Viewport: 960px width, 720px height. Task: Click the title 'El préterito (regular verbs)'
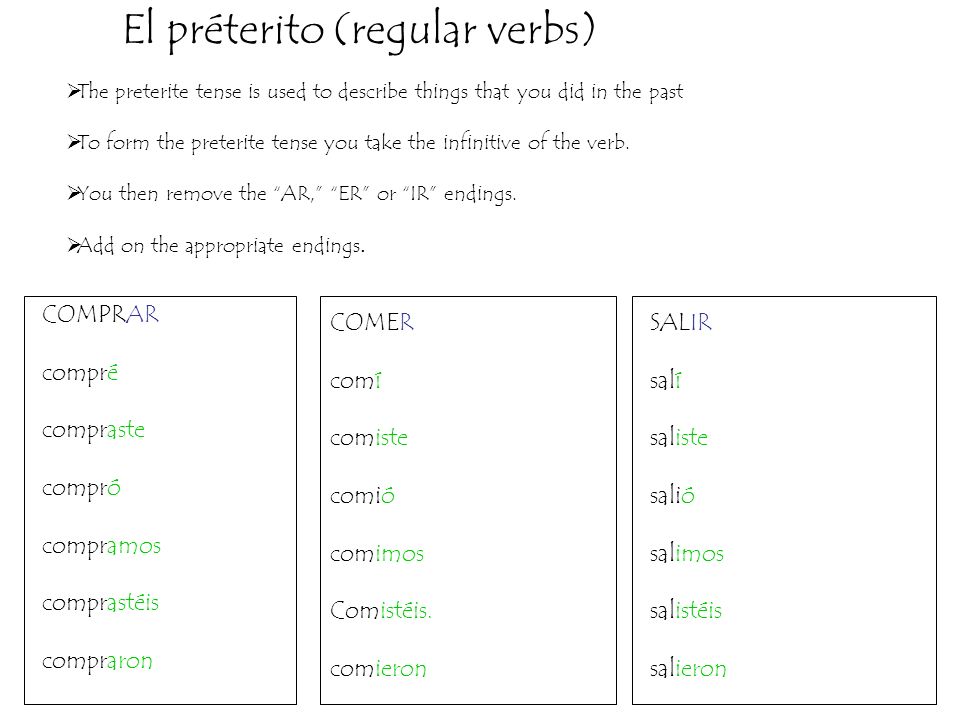tap(359, 30)
